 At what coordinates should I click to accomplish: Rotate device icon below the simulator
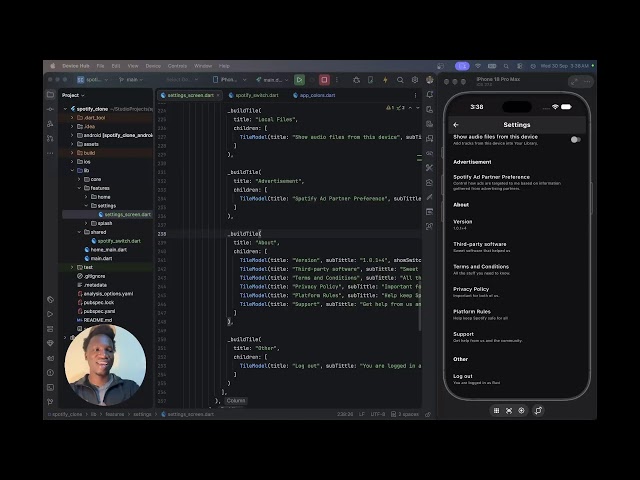[538, 411]
